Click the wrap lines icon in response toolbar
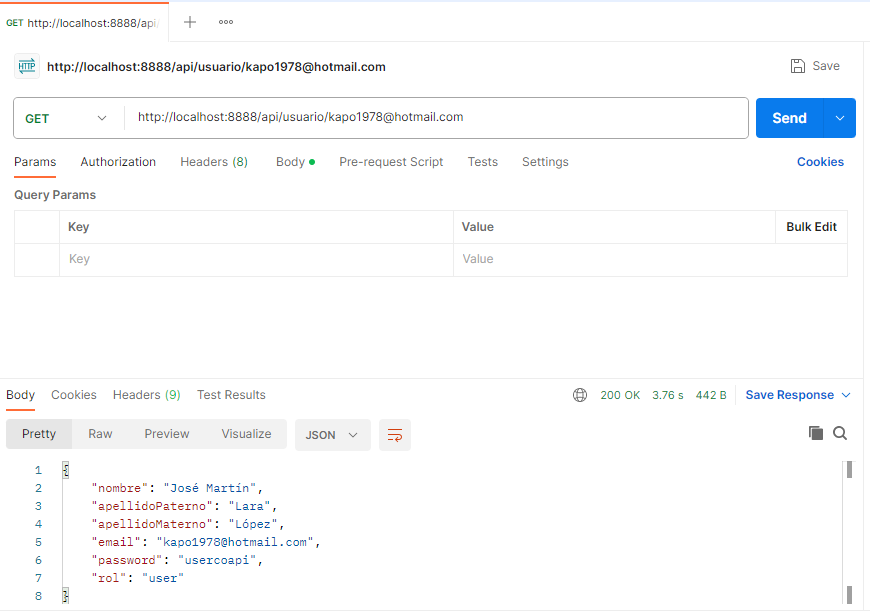The image size is (870, 616). (395, 435)
